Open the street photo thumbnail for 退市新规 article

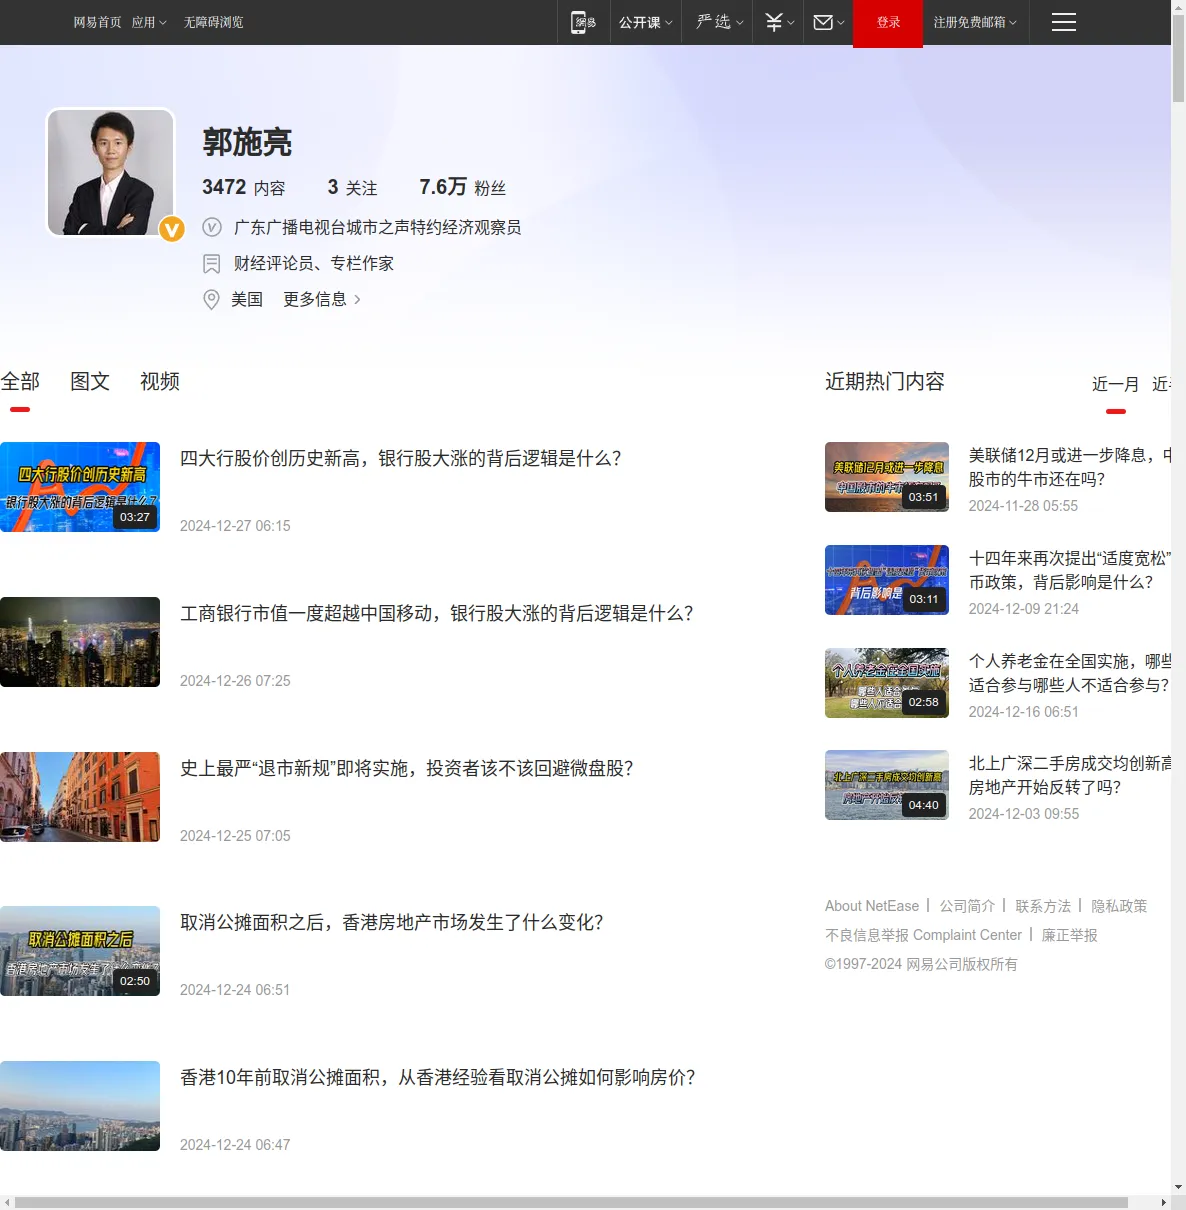click(x=80, y=797)
